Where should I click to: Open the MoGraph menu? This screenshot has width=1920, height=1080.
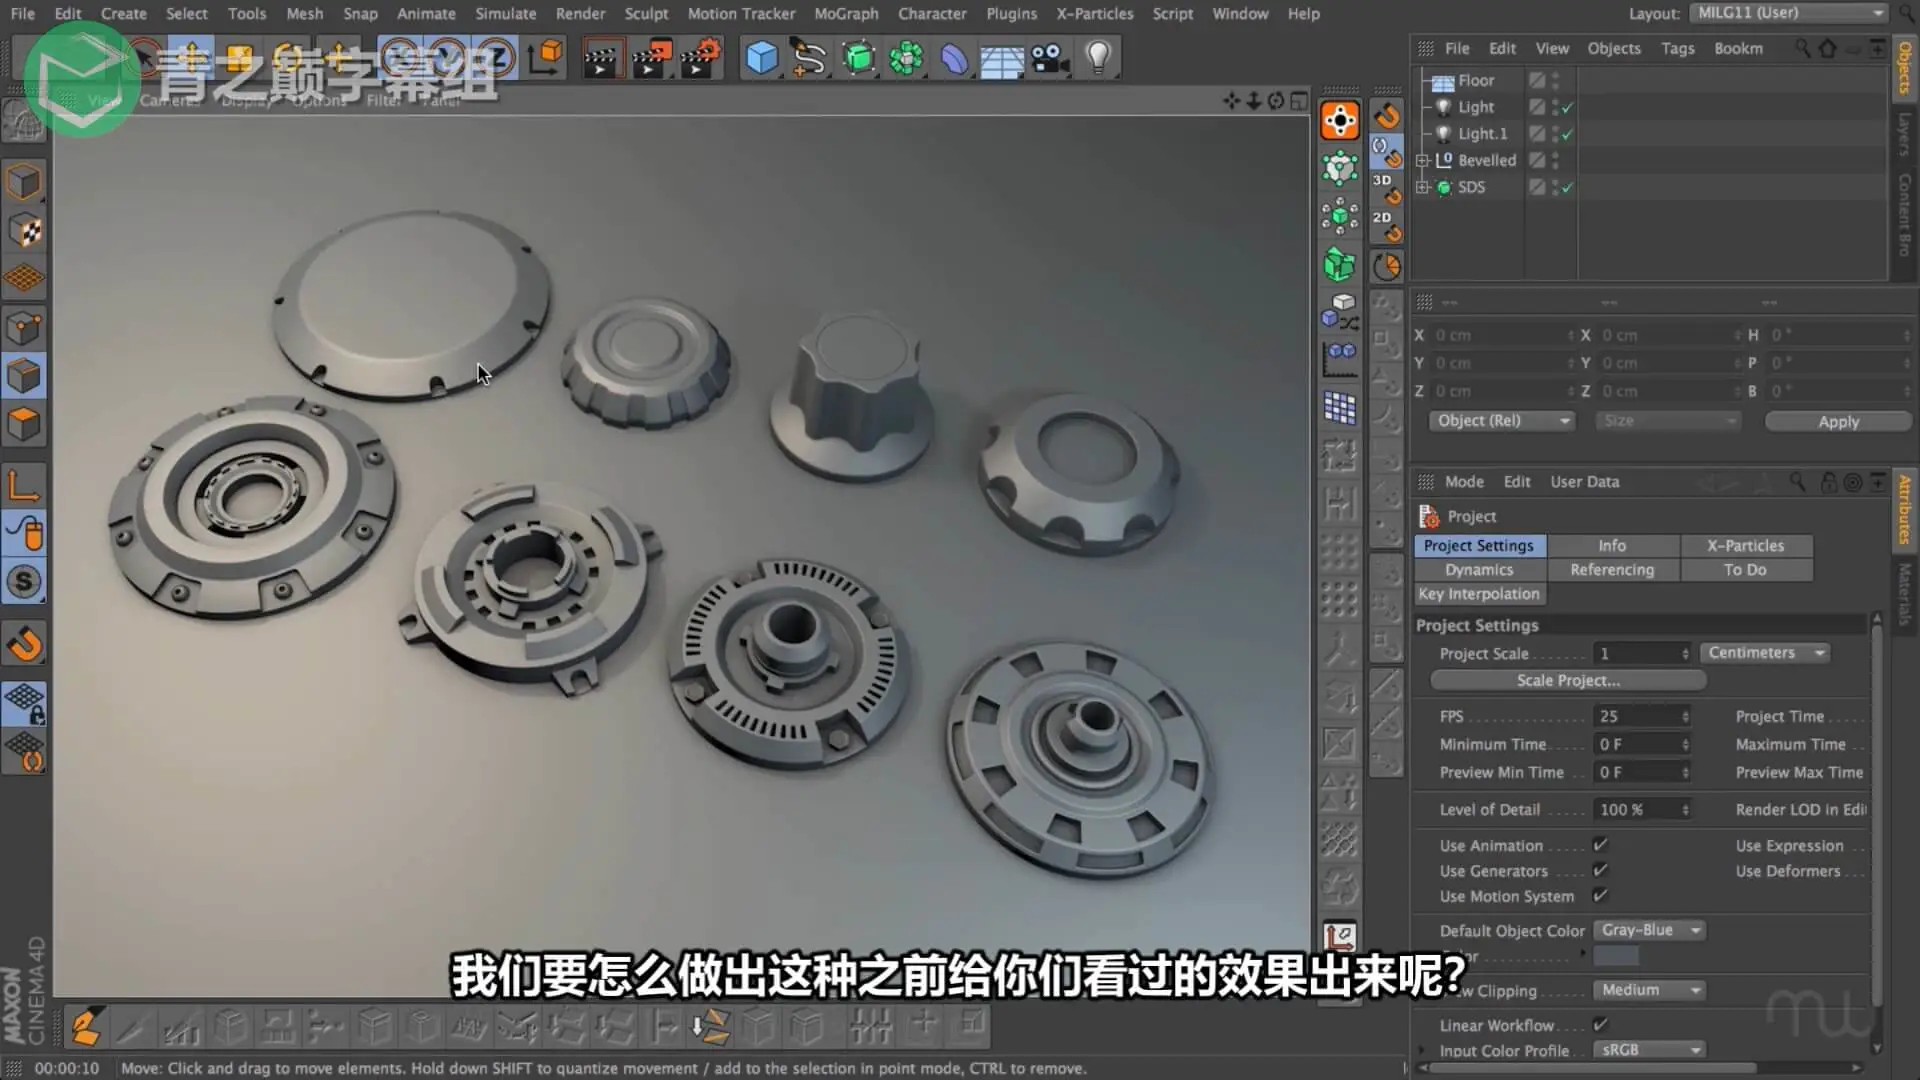point(846,14)
